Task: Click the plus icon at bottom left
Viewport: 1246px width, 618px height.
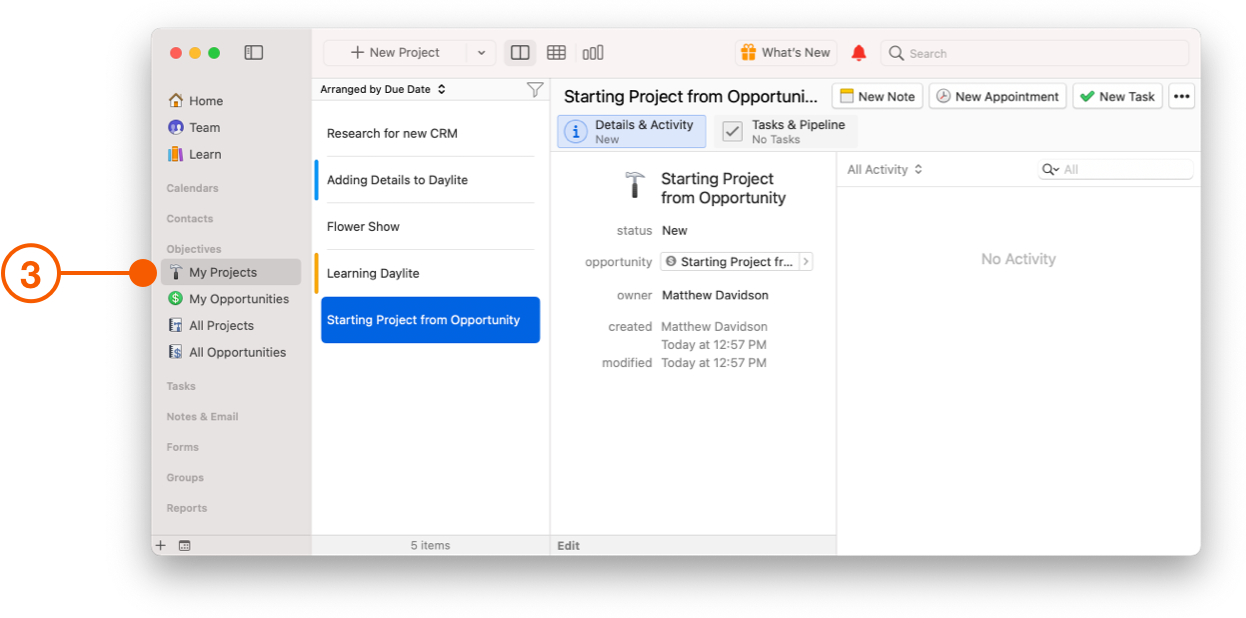Action: point(161,545)
